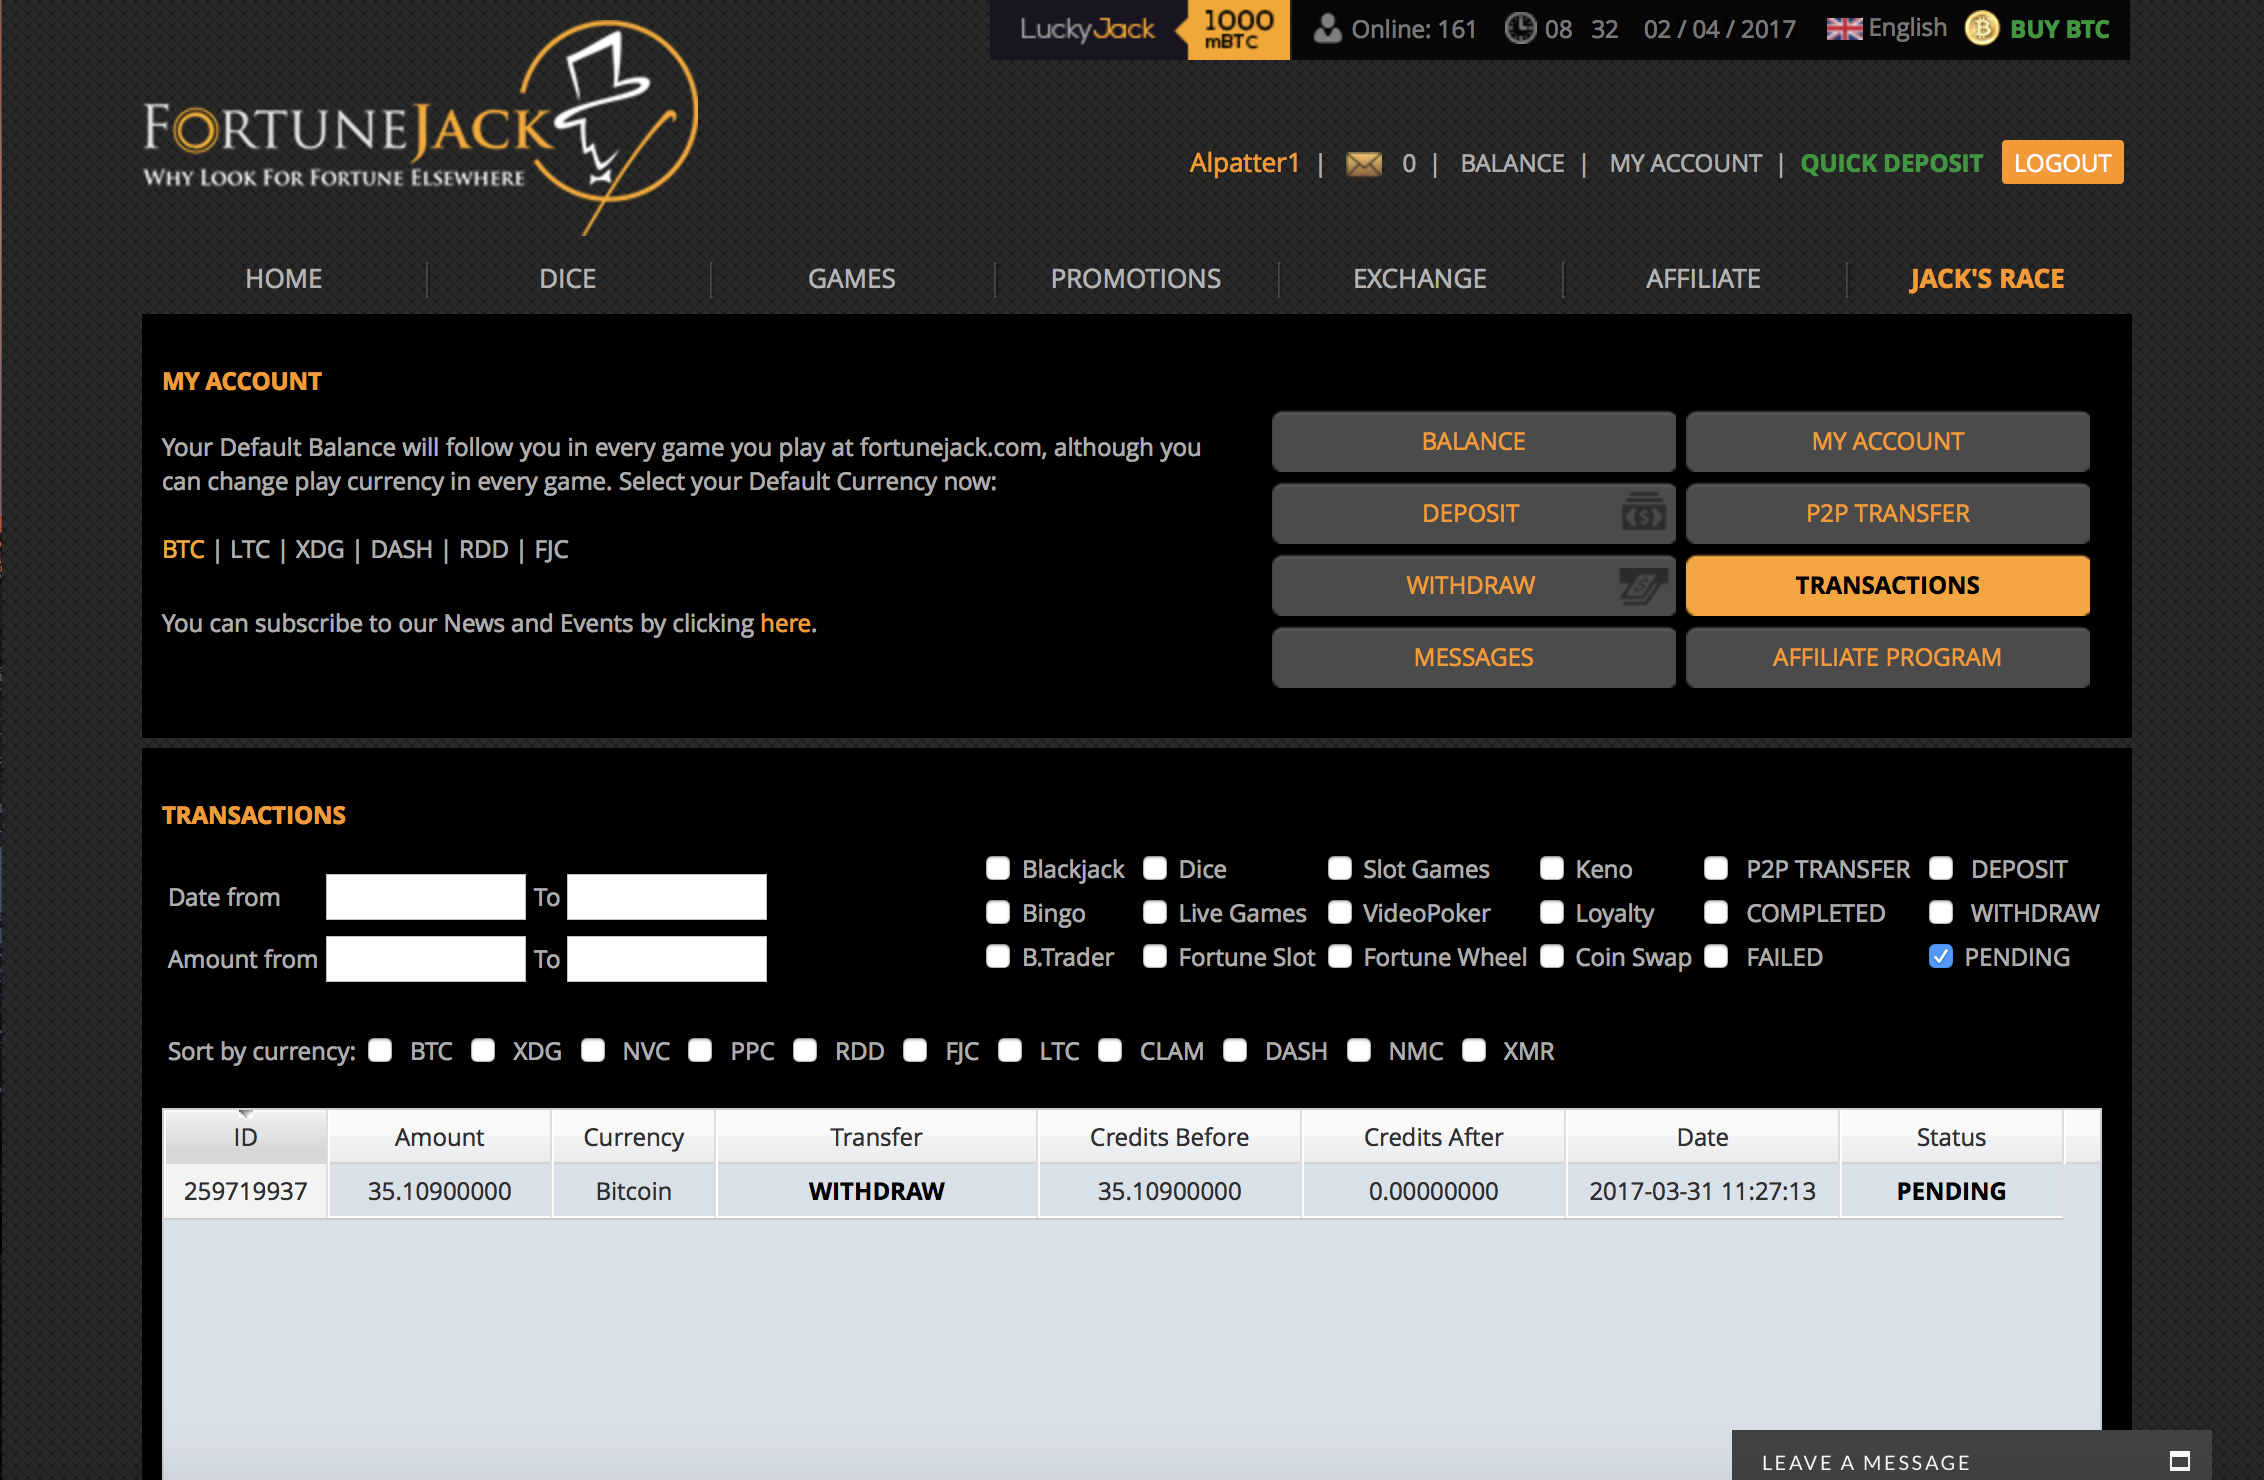Go to the HOME page
The width and height of the screenshot is (2264, 1480).
(x=284, y=278)
